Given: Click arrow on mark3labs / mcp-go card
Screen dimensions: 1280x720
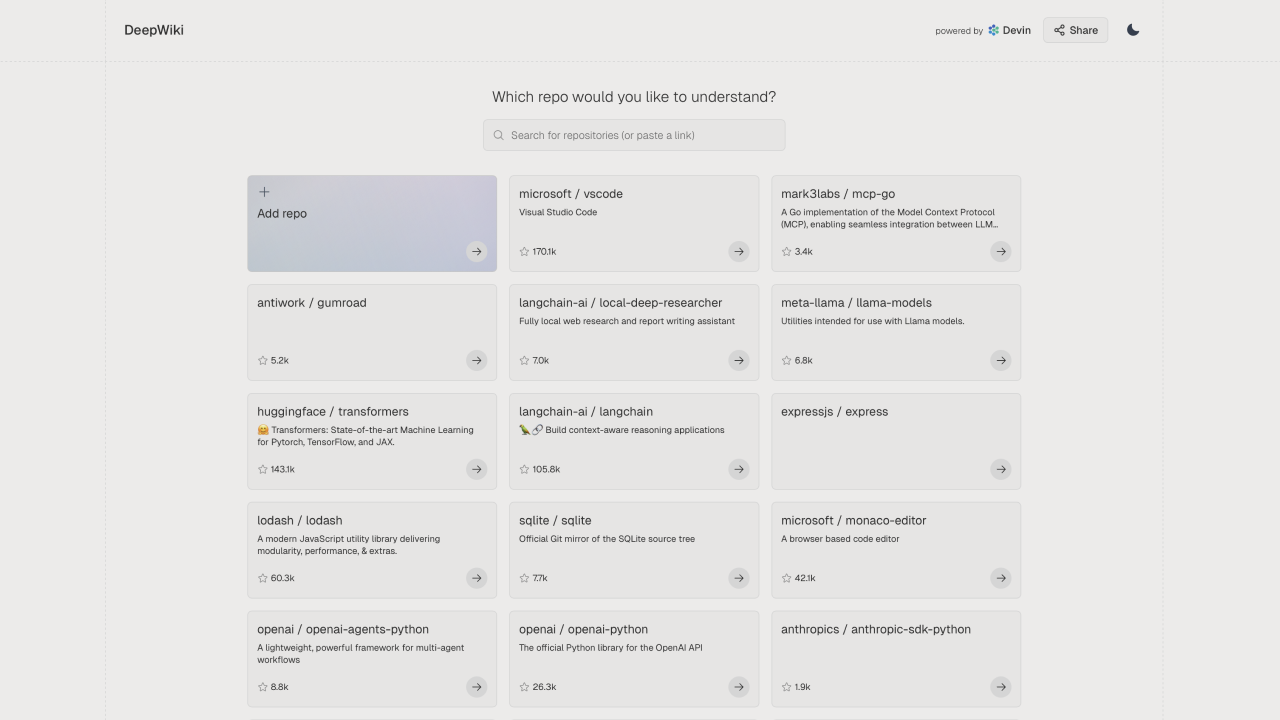Looking at the screenshot, I should (x=1001, y=252).
